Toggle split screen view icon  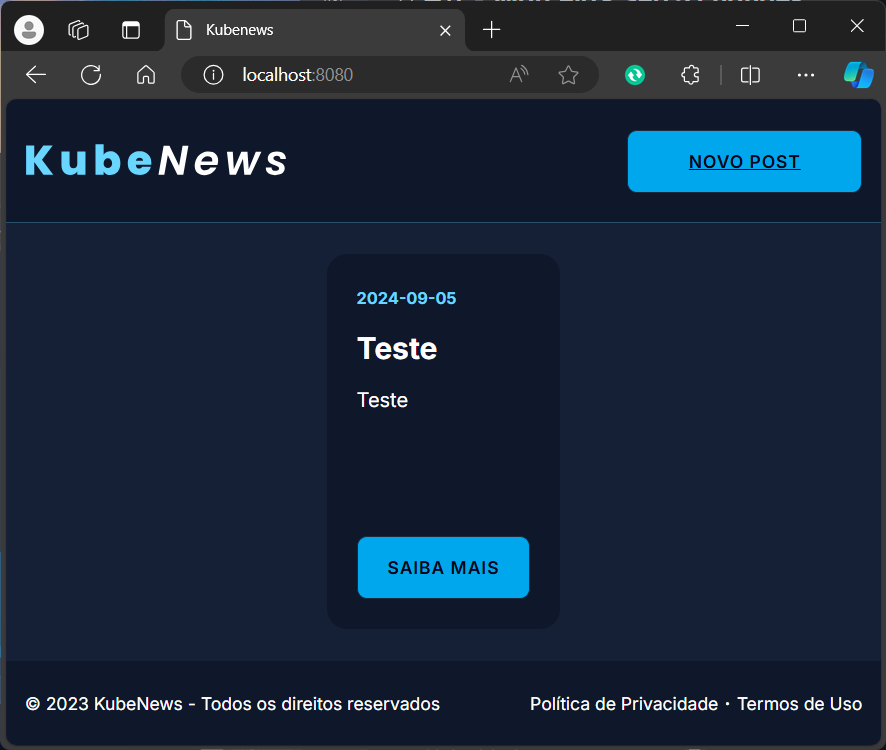point(750,75)
